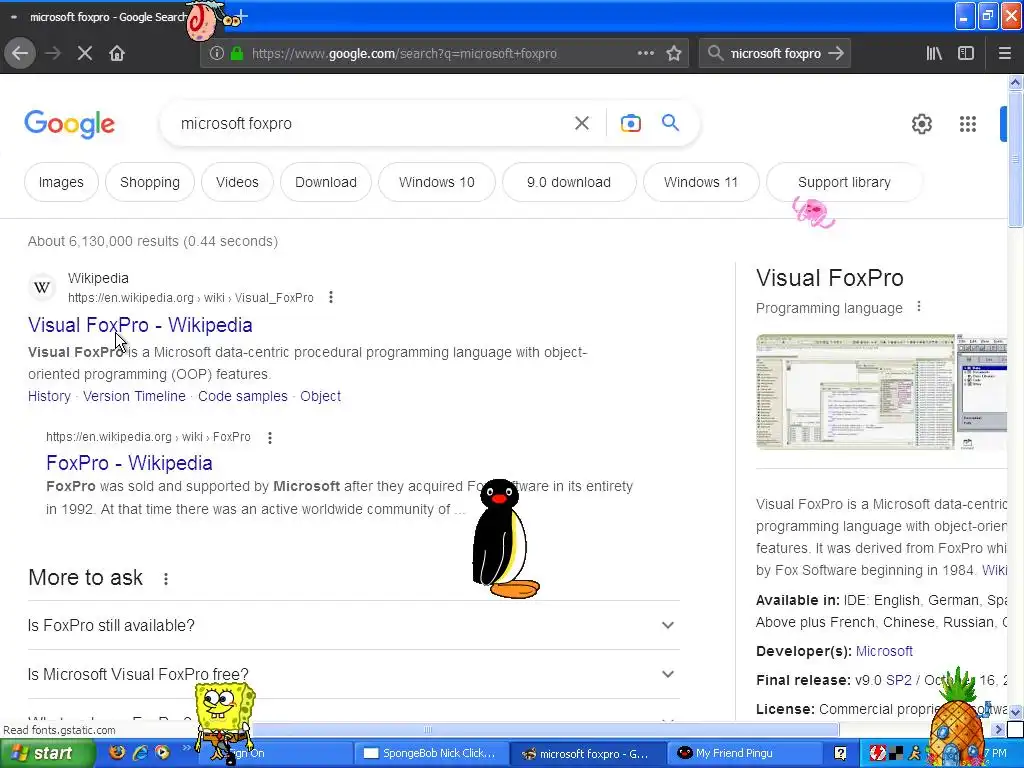
Task: Go back using the browser back arrow
Action: tap(20, 53)
